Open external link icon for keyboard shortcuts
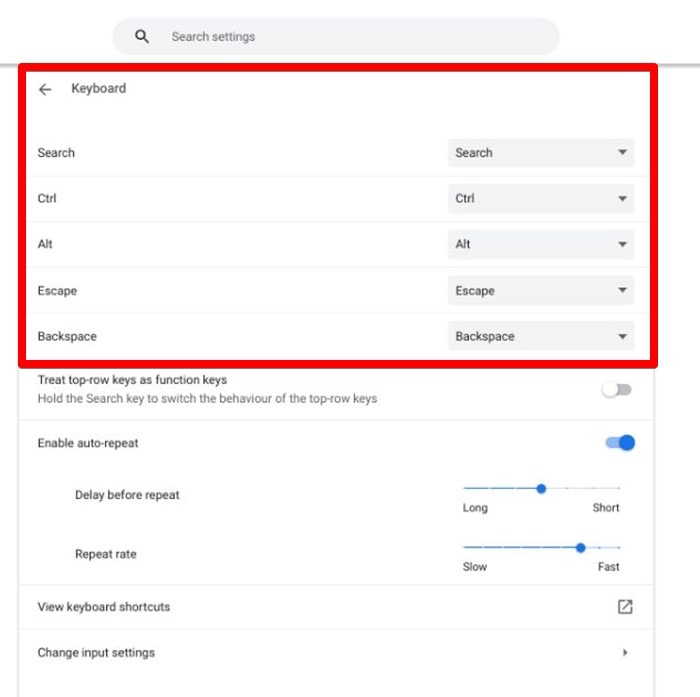The width and height of the screenshot is (700, 697). (x=625, y=606)
